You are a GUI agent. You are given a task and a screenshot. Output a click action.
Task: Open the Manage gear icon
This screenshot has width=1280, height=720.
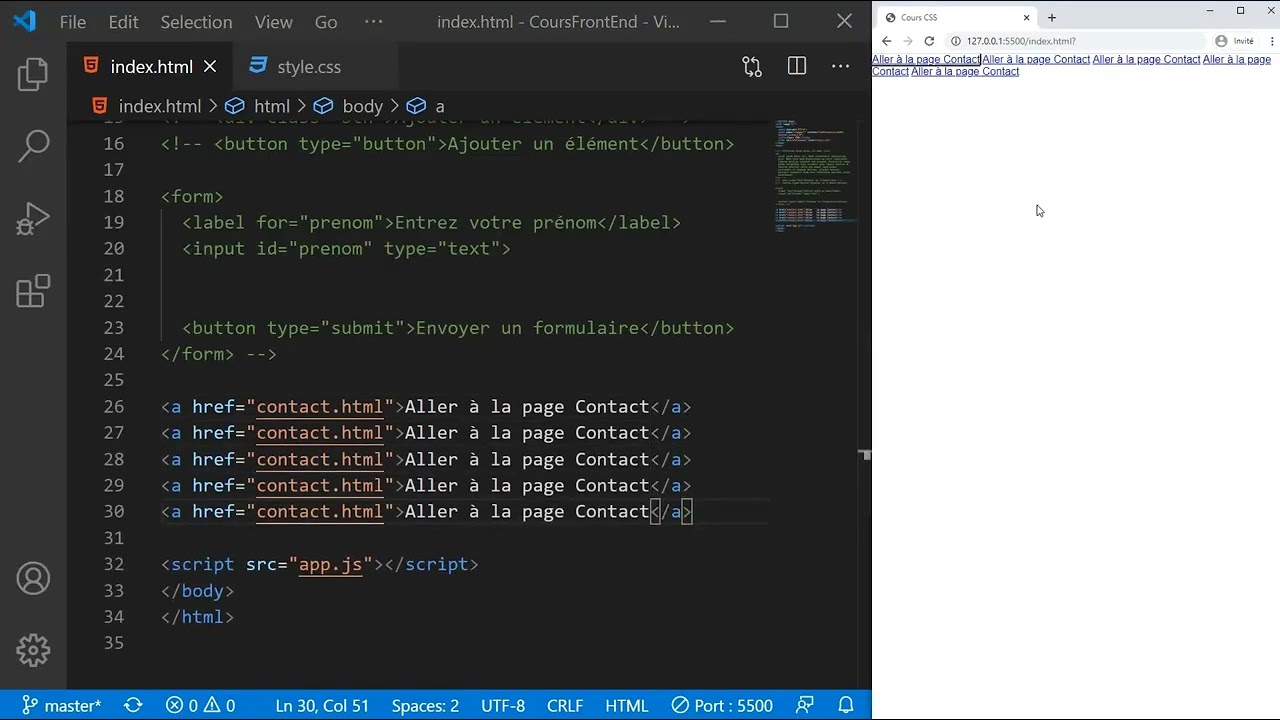[x=33, y=650]
